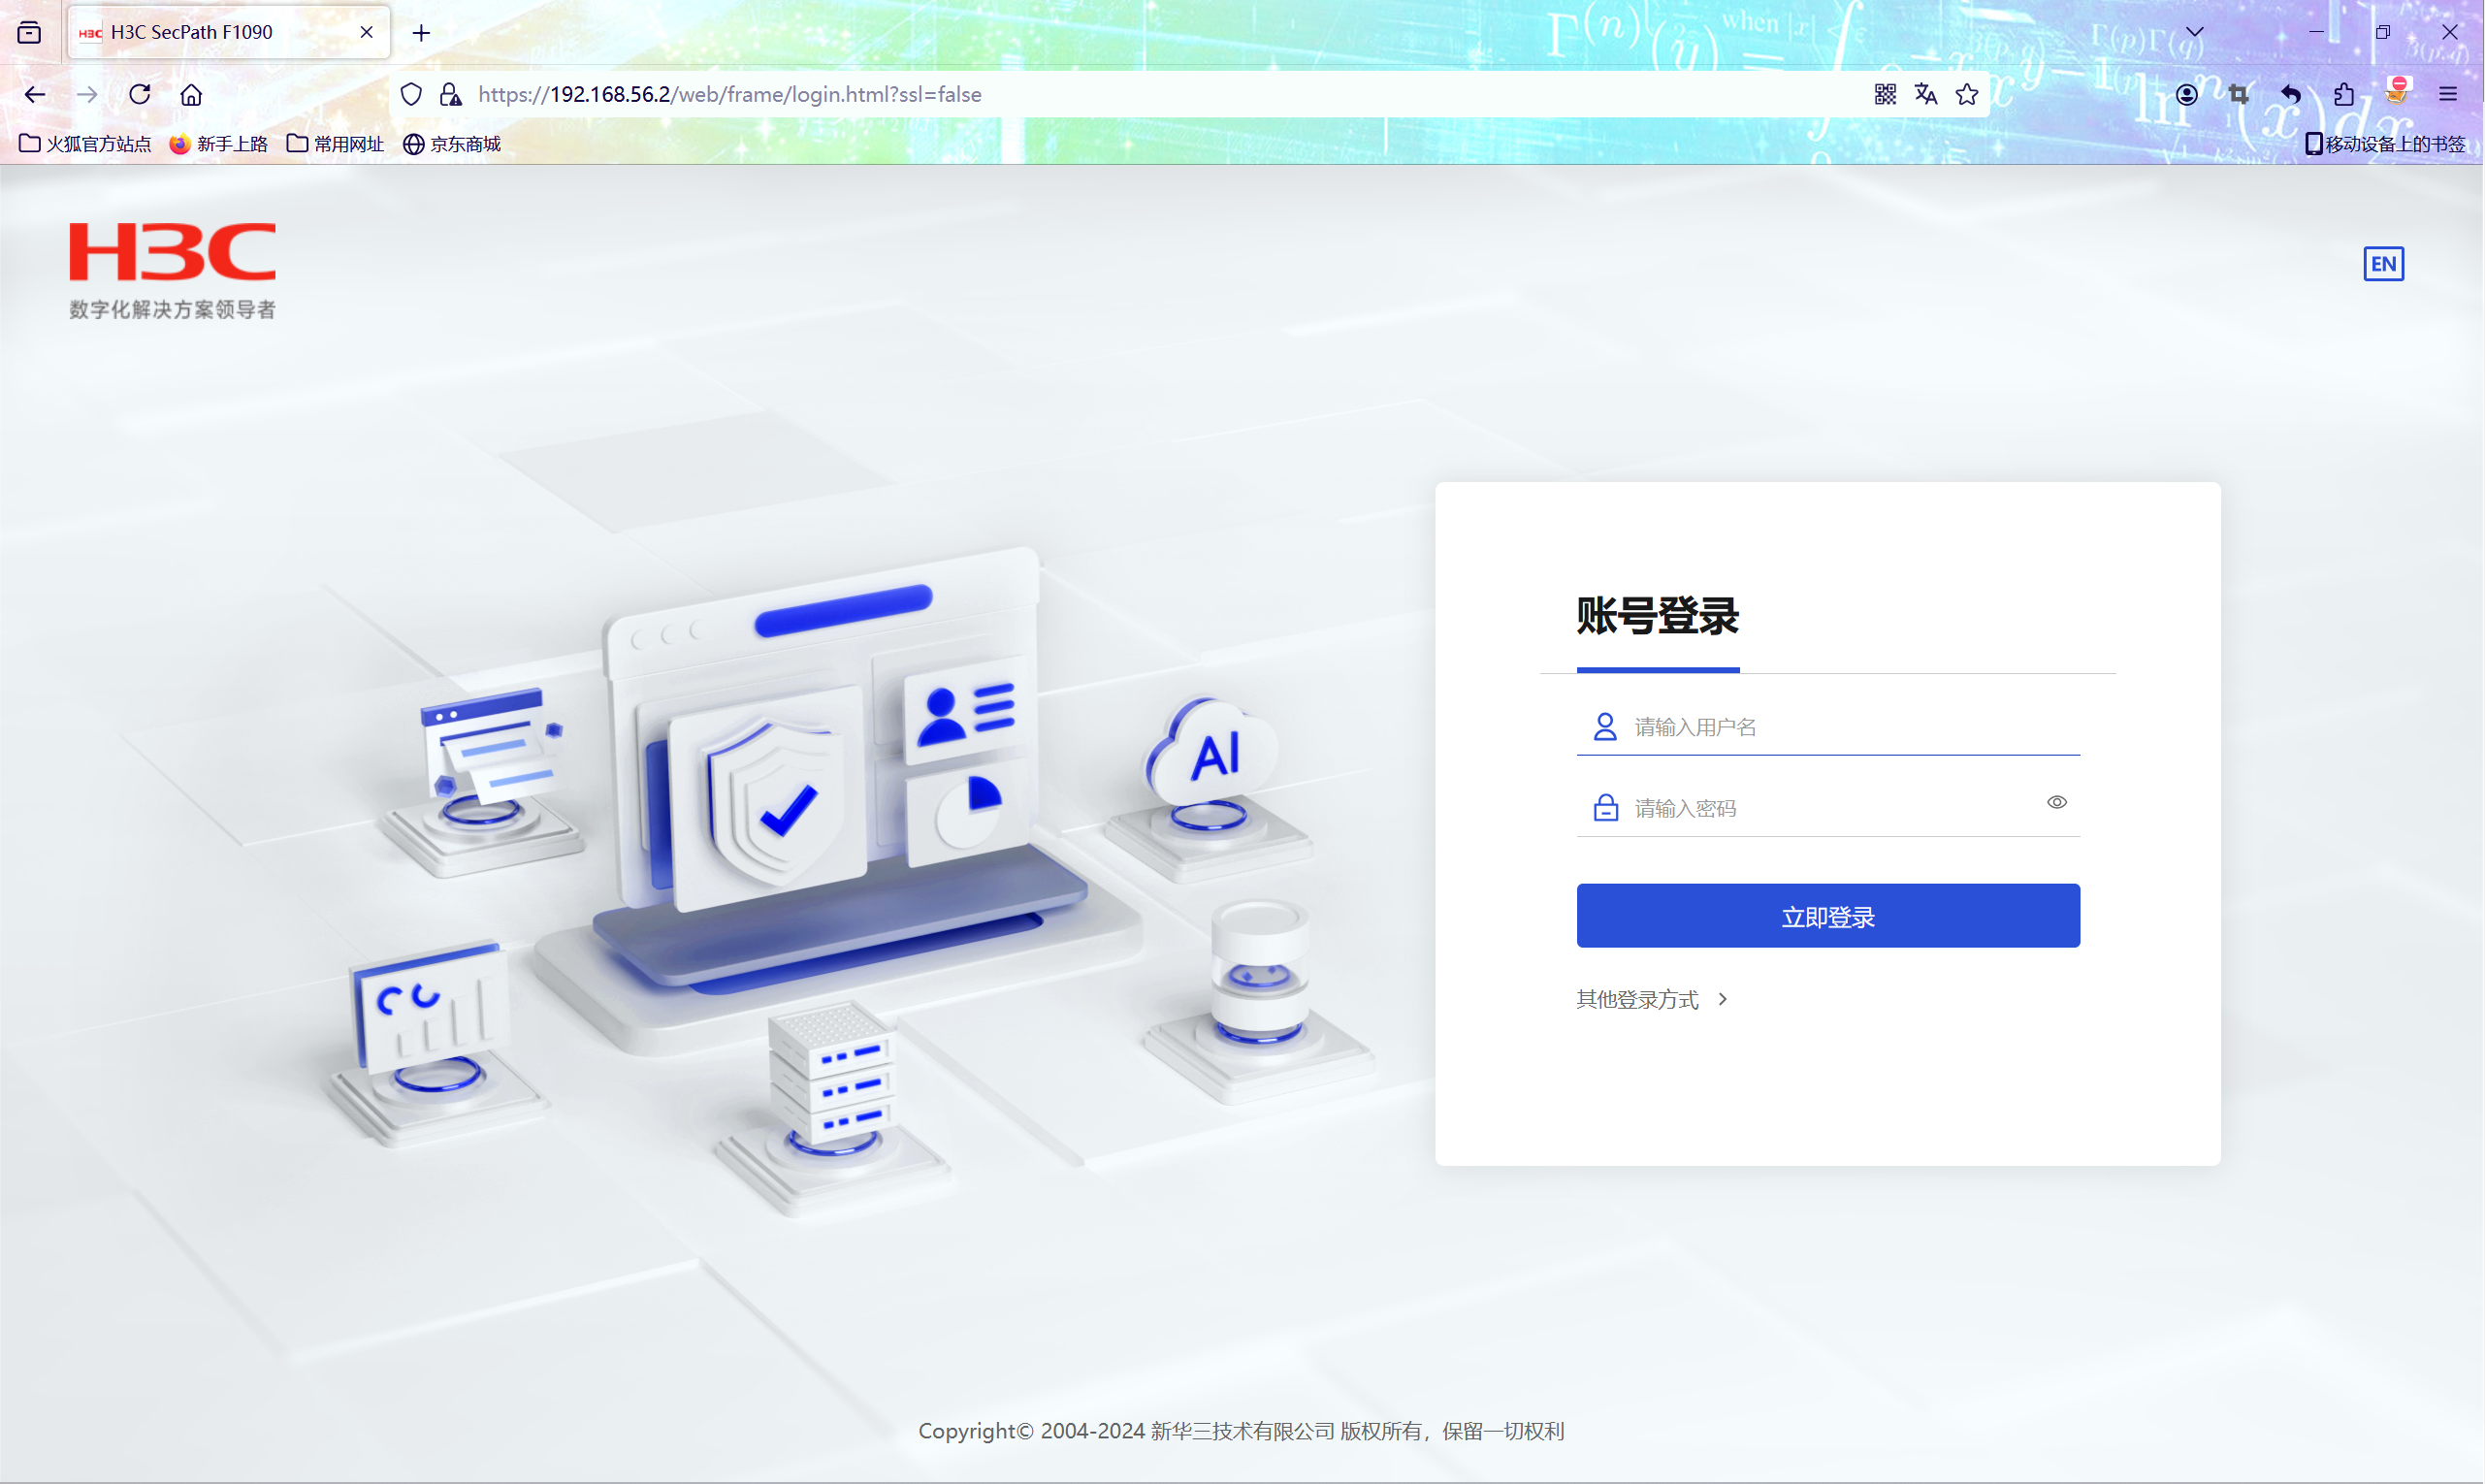Expand 其他登录方式 other login options
Viewport: 2485px width, 1484px height.
pyautogui.click(x=1651, y=999)
